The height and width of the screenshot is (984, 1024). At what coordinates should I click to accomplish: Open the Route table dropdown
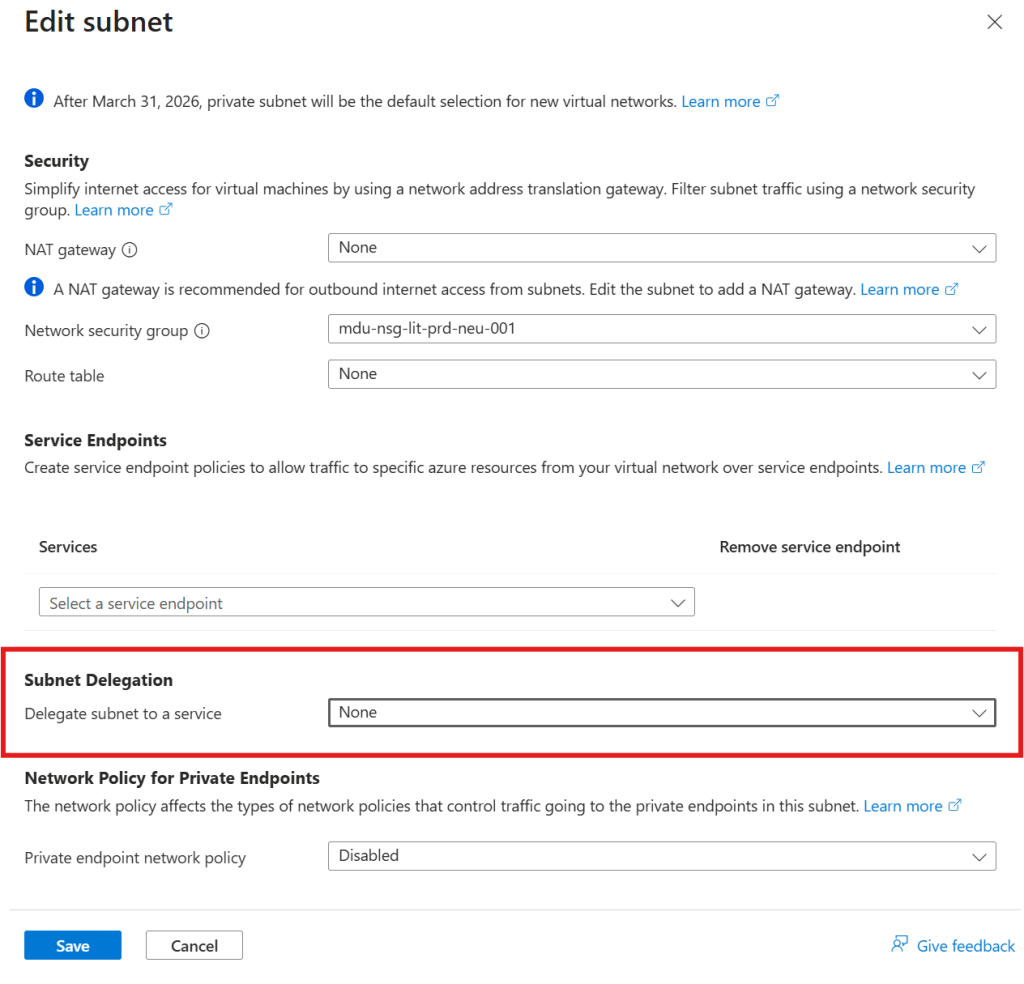(x=661, y=375)
